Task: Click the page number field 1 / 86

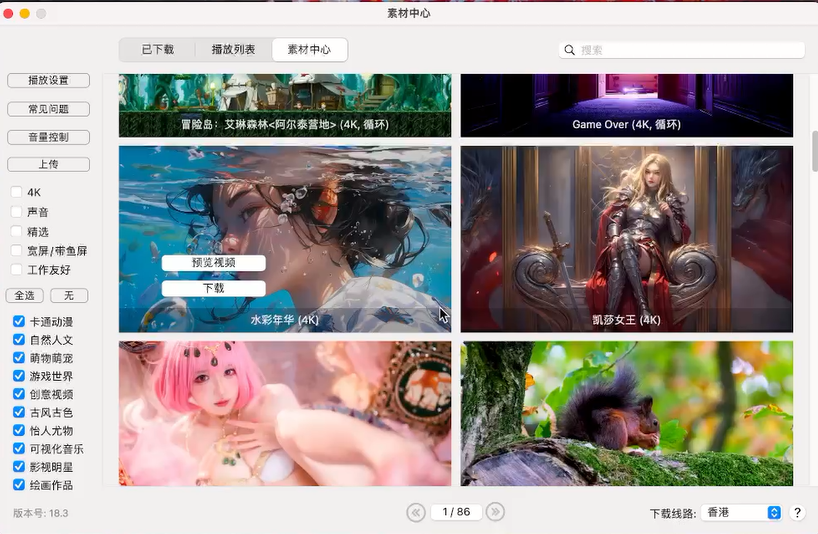Action: (x=456, y=512)
